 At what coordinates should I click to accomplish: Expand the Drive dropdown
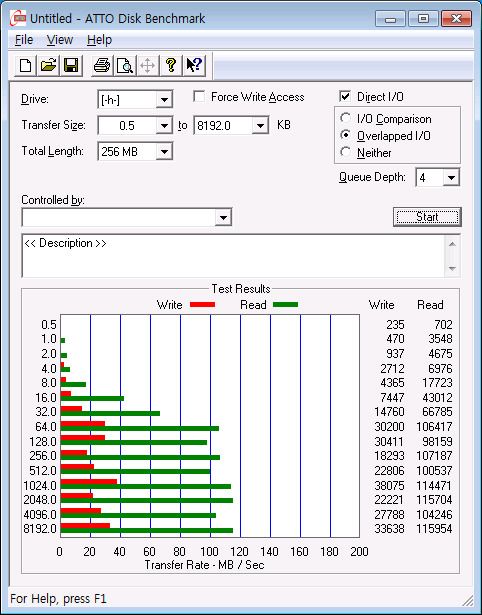click(x=164, y=100)
